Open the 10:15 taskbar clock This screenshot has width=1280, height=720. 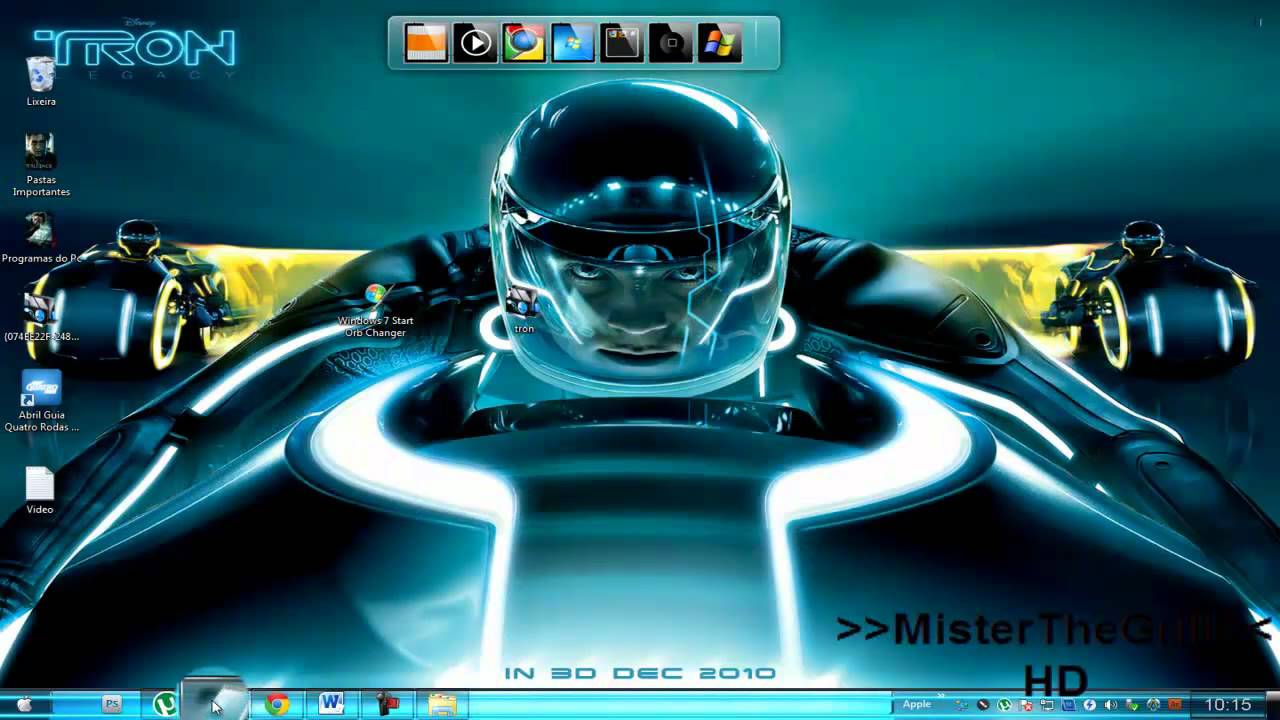[x=1228, y=705]
